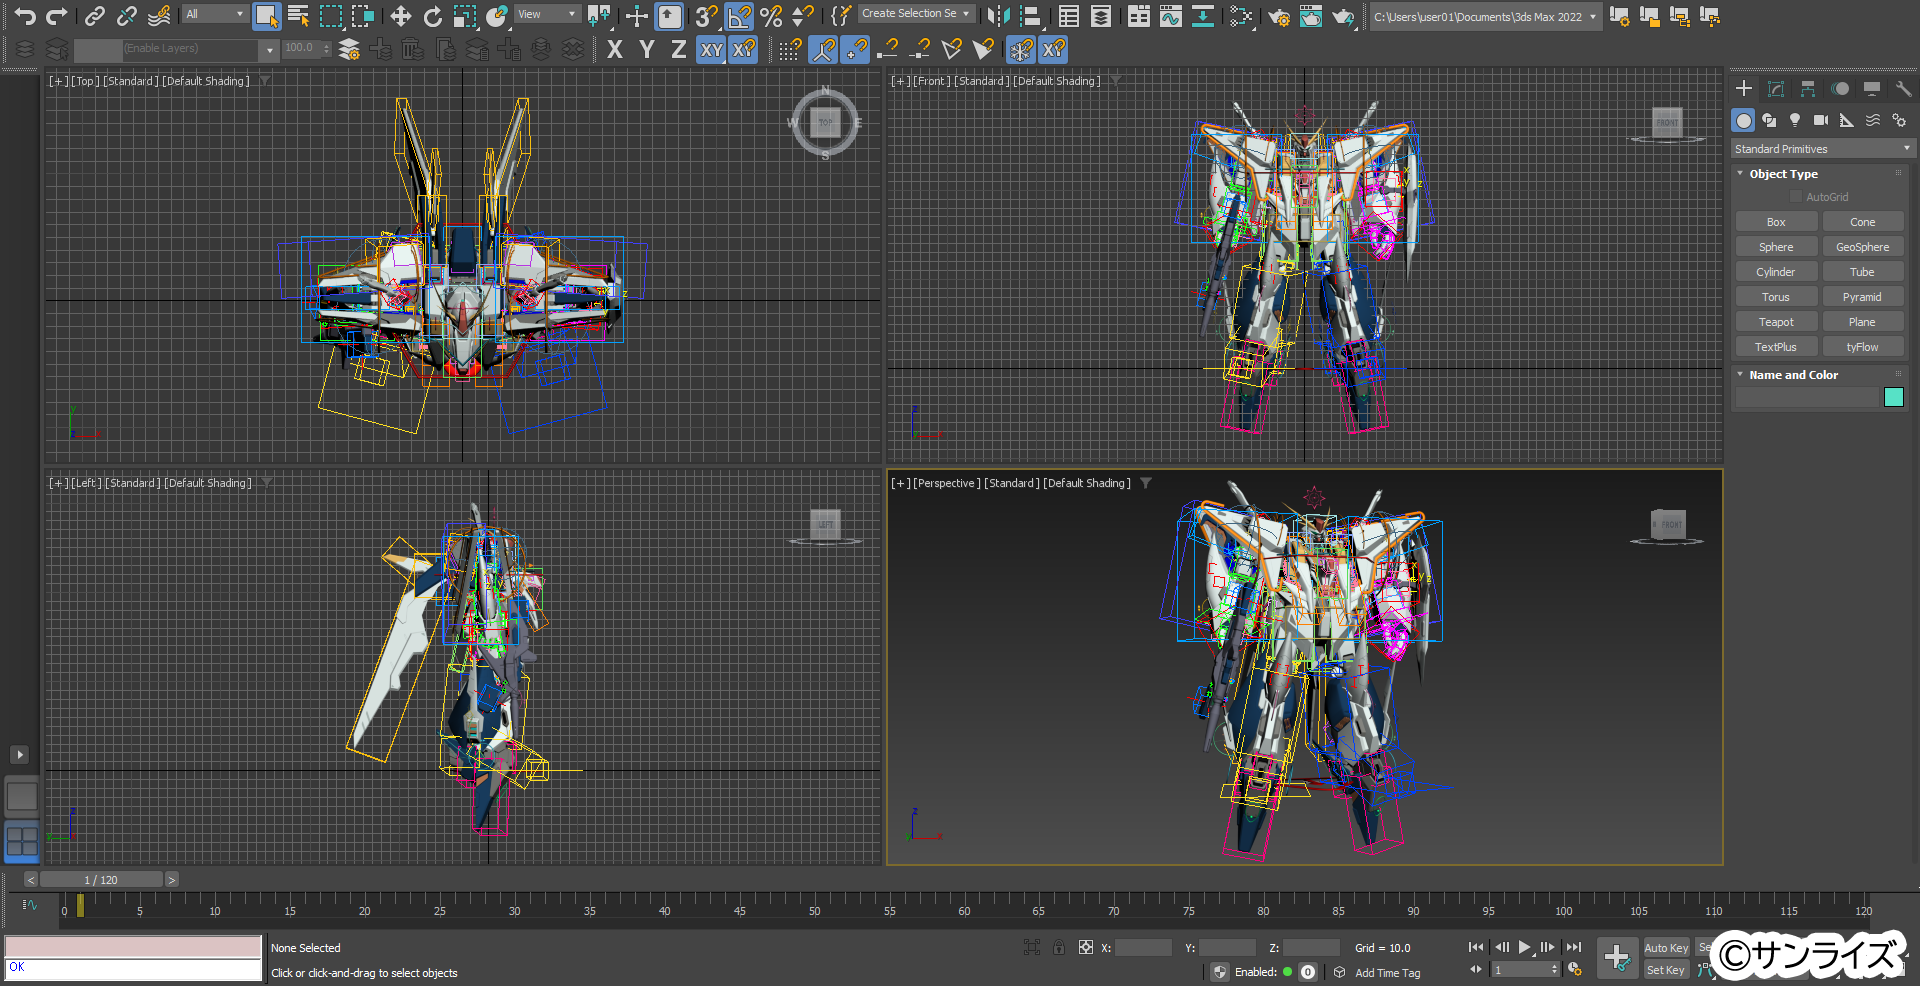The width and height of the screenshot is (1920, 986).
Task: Switch to the Create panel tab
Action: click(1744, 89)
